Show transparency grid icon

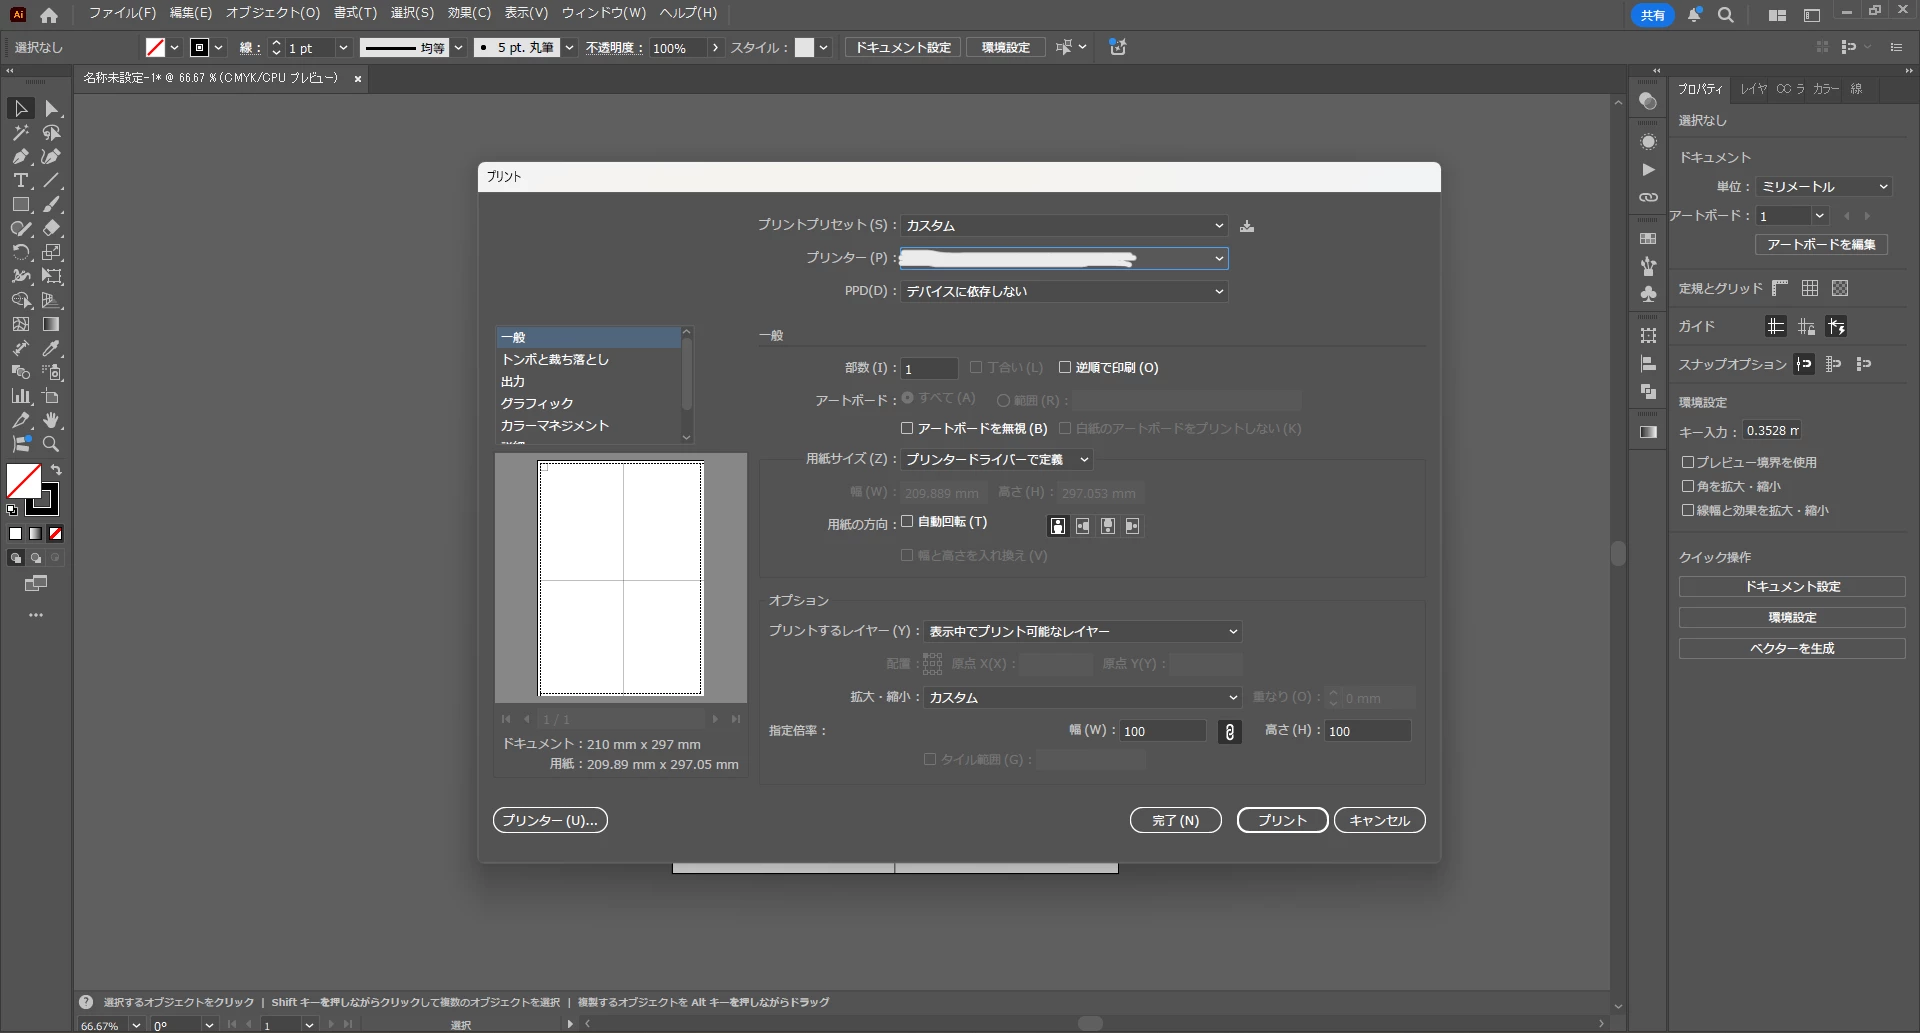[1840, 289]
